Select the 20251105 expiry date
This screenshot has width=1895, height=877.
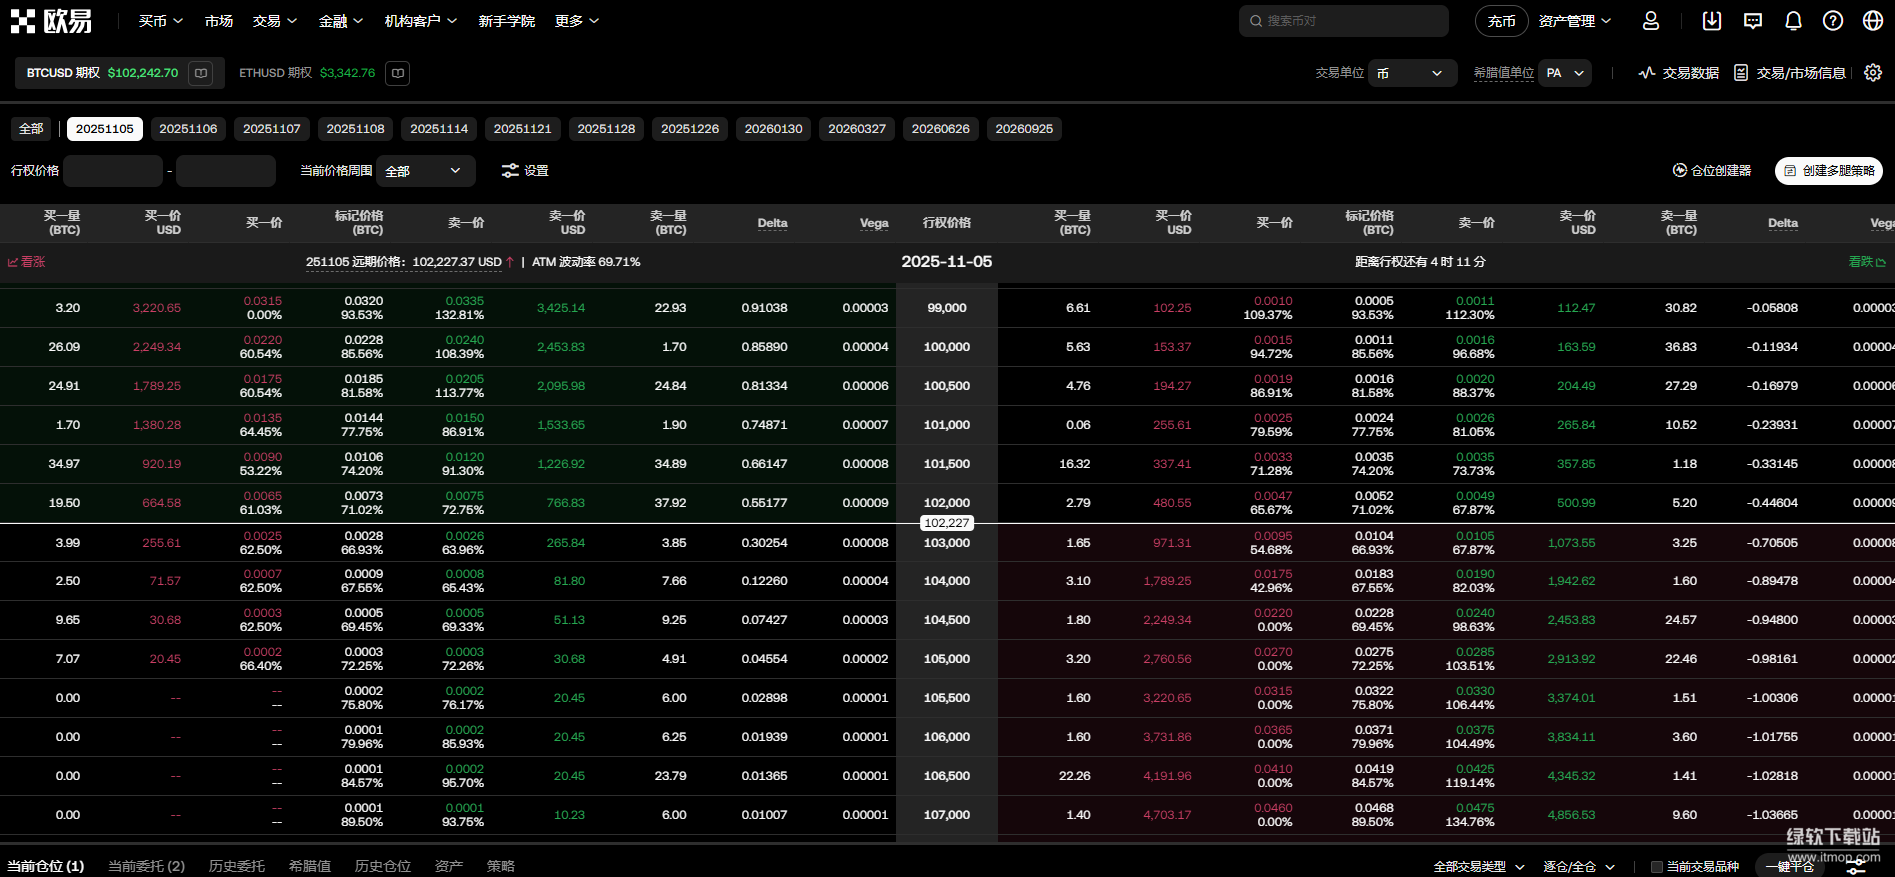point(105,129)
